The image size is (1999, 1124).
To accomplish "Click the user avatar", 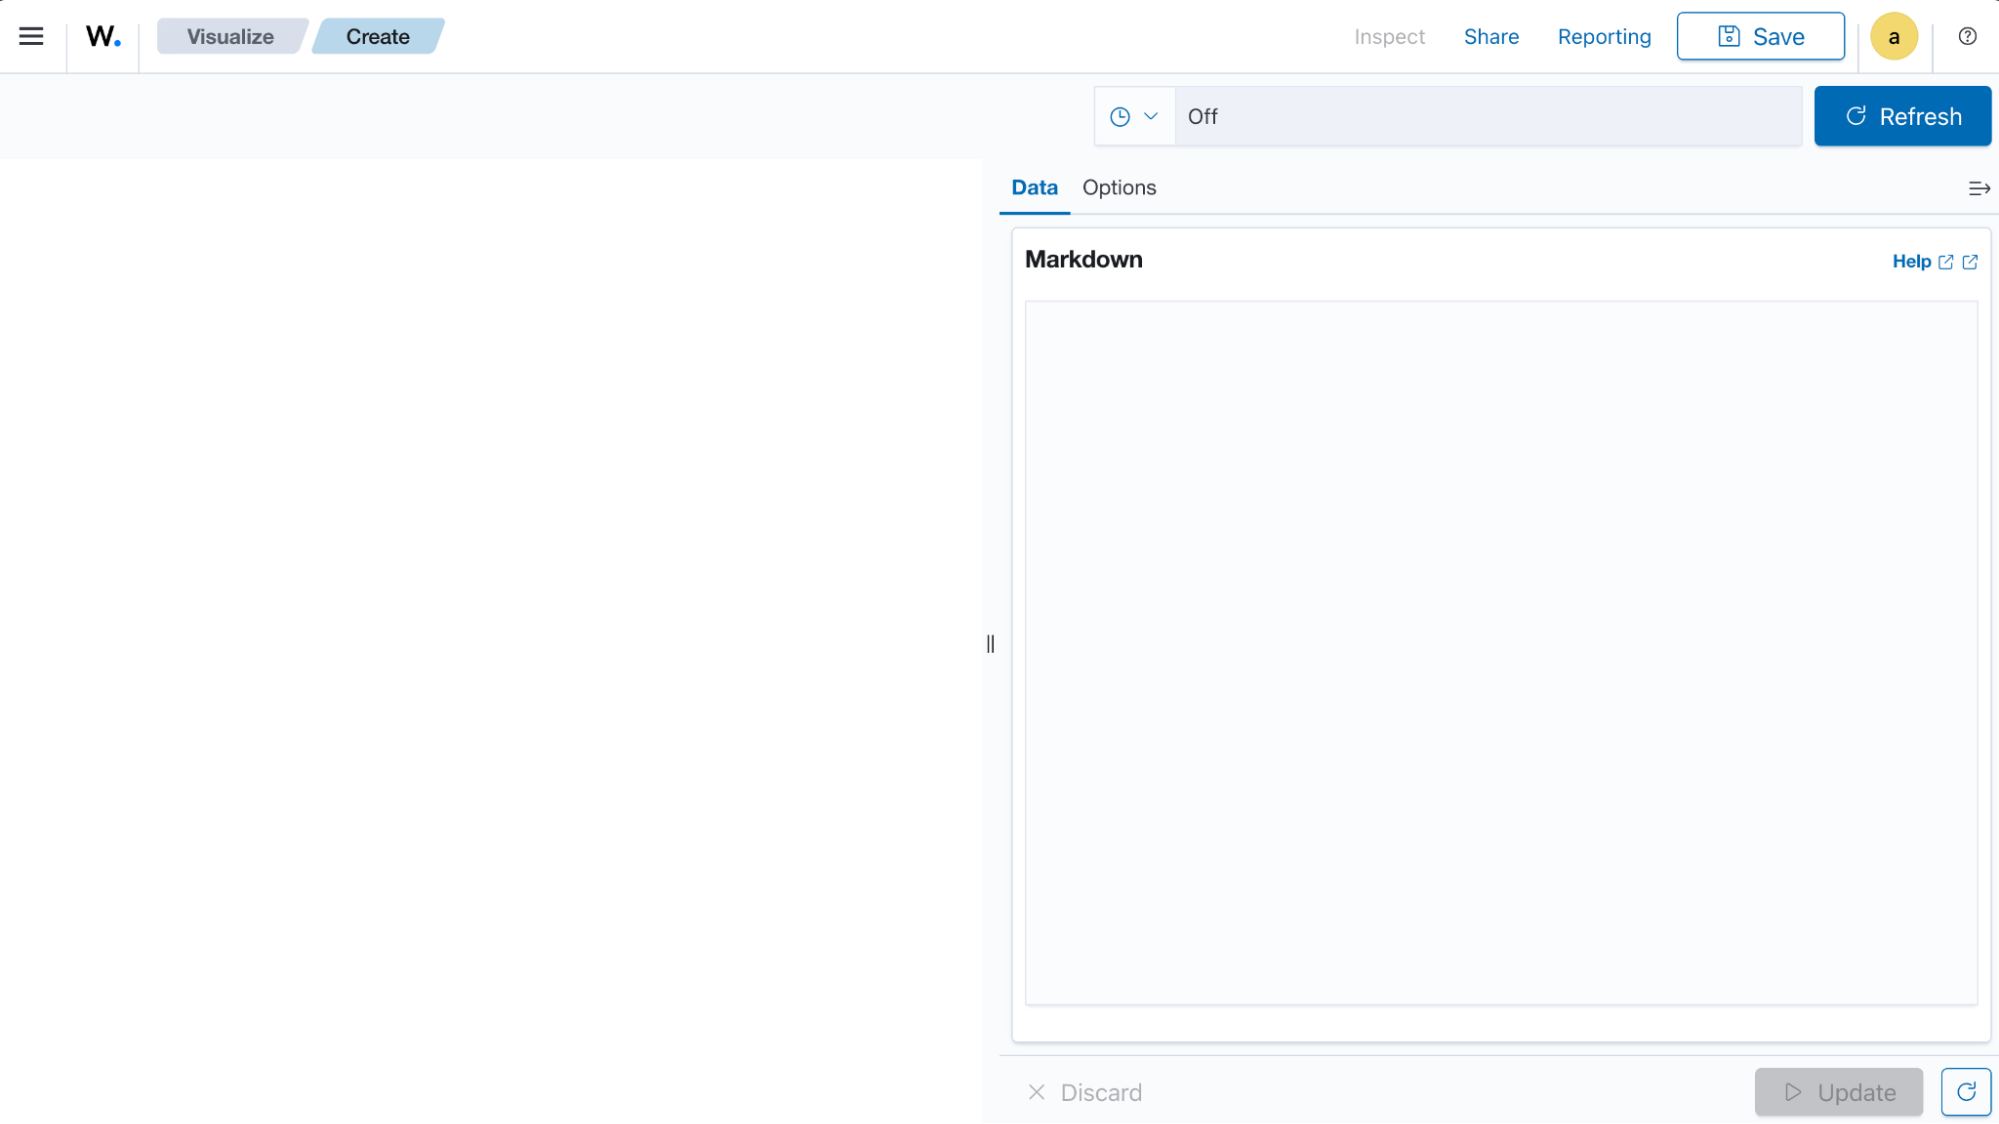I will click(x=1892, y=36).
